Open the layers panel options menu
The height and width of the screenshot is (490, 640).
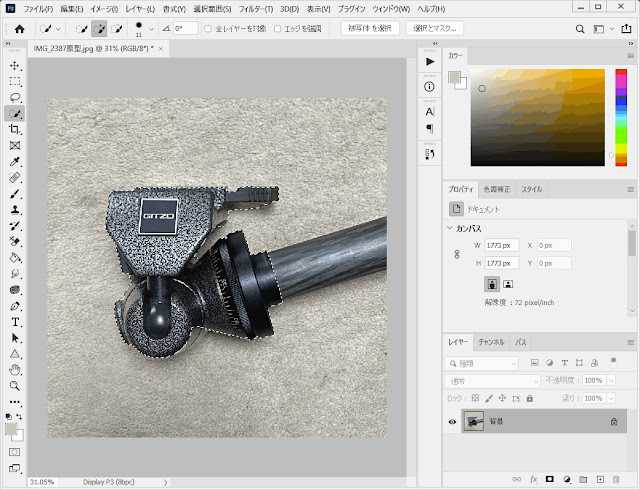(631, 342)
